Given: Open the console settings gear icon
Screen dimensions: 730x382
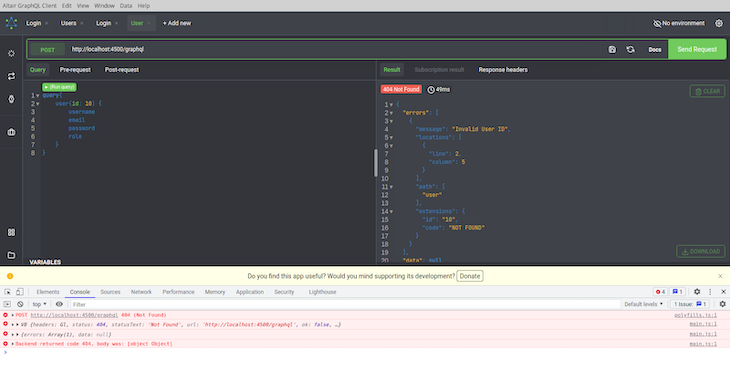Looking at the screenshot, I should pos(722,304).
